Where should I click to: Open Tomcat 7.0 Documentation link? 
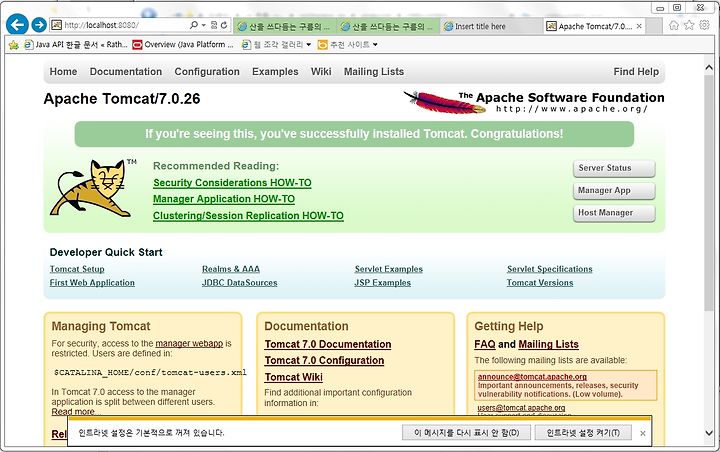pos(328,344)
